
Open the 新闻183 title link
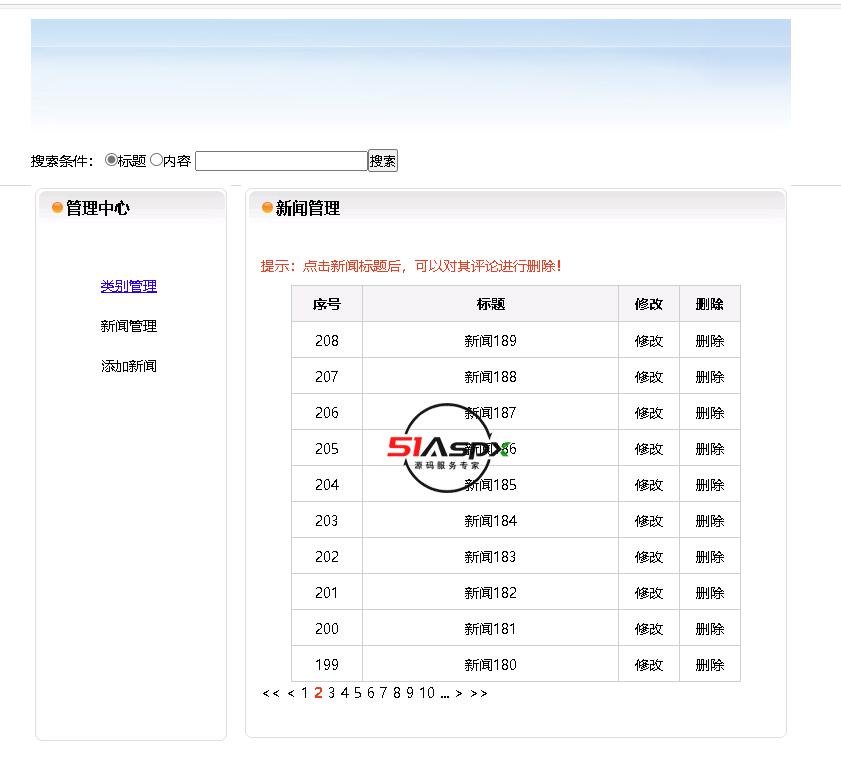click(490, 557)
